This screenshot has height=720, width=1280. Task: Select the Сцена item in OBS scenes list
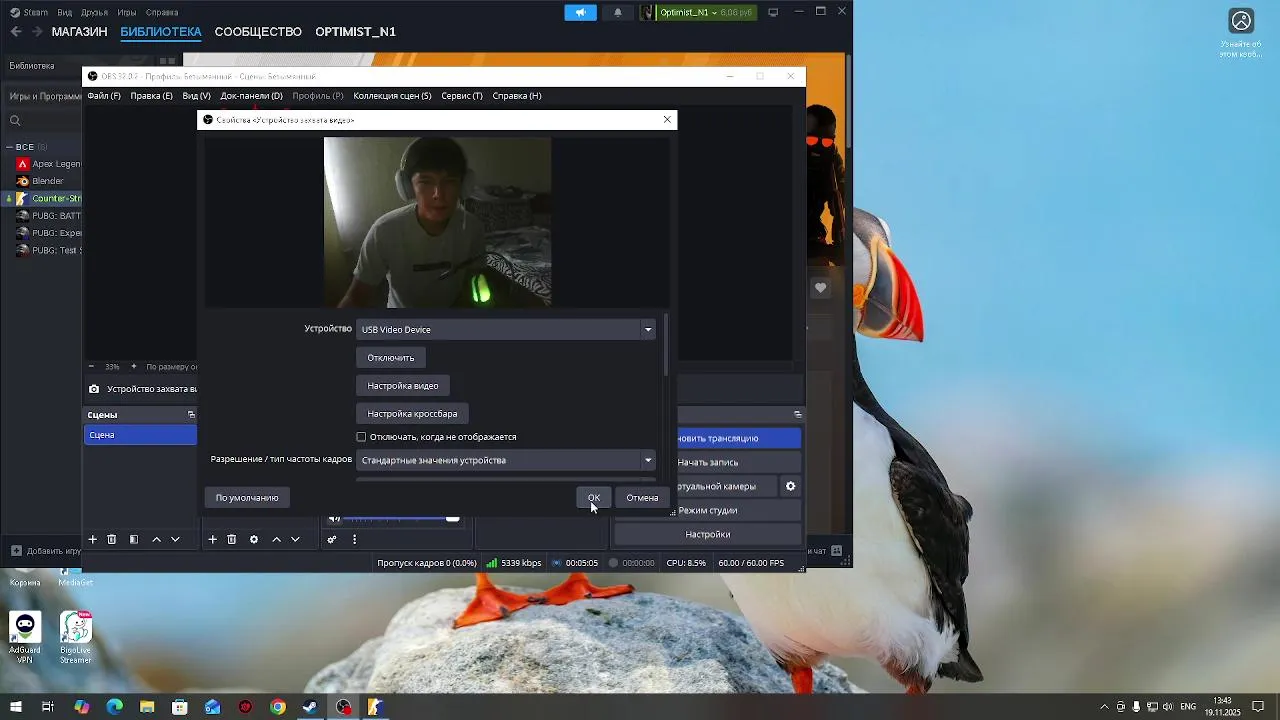140,435
